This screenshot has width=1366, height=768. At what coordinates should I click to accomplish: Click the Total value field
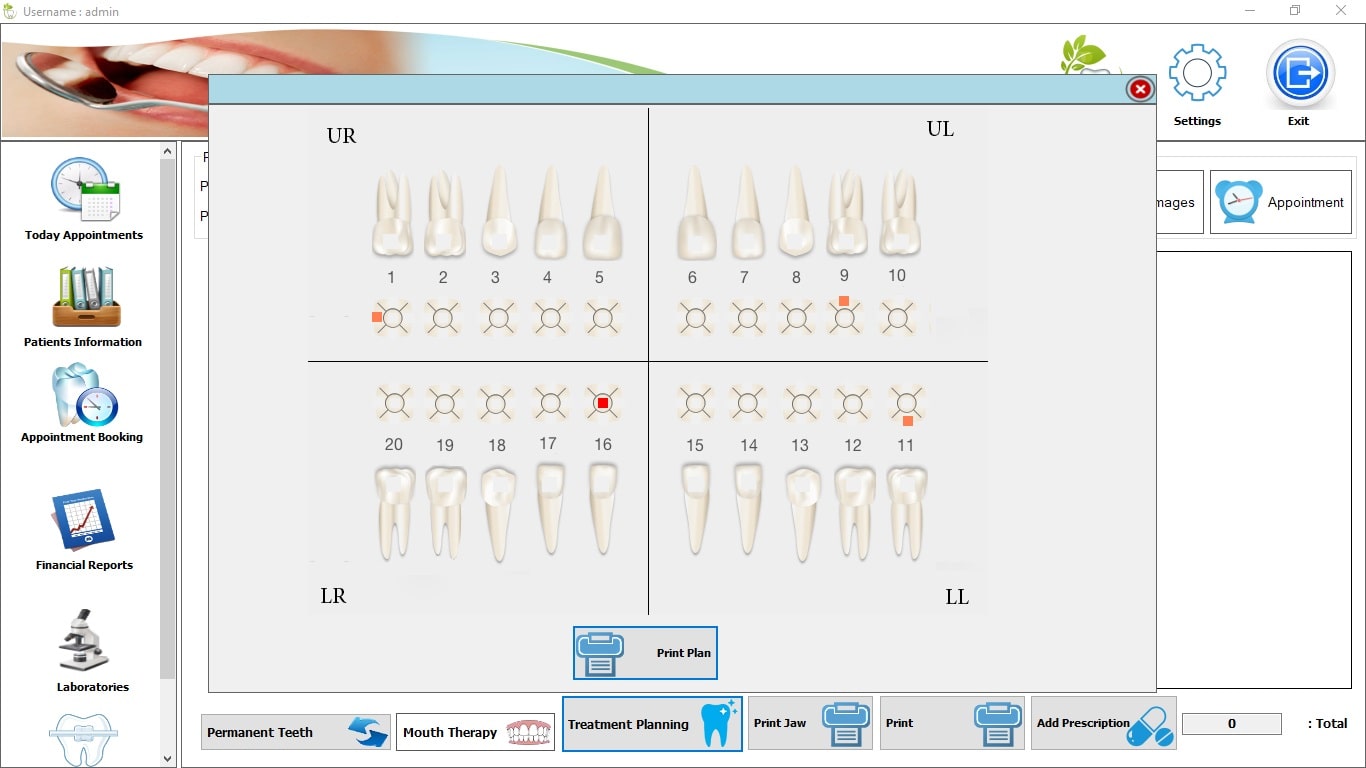(1231, 723)
